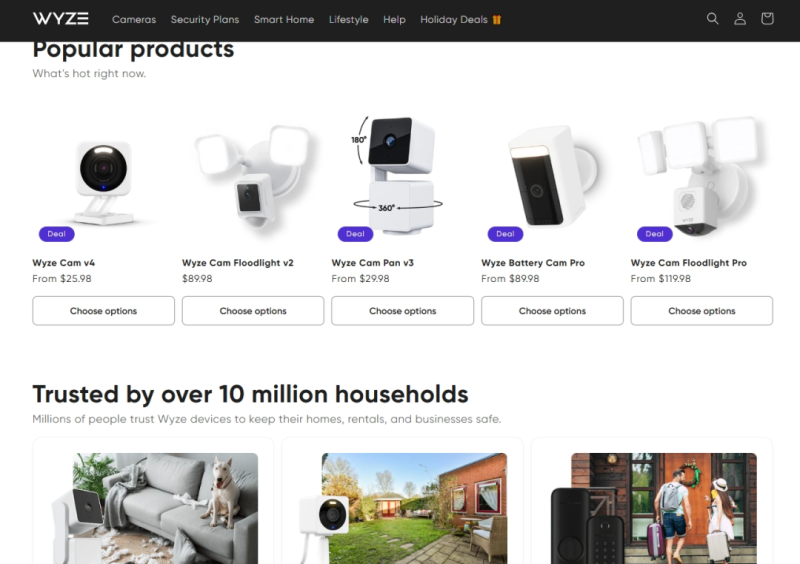Expand the Lifestyle menu
The height and width of the screenshot is (564, 800).
(x=348, y=19)
